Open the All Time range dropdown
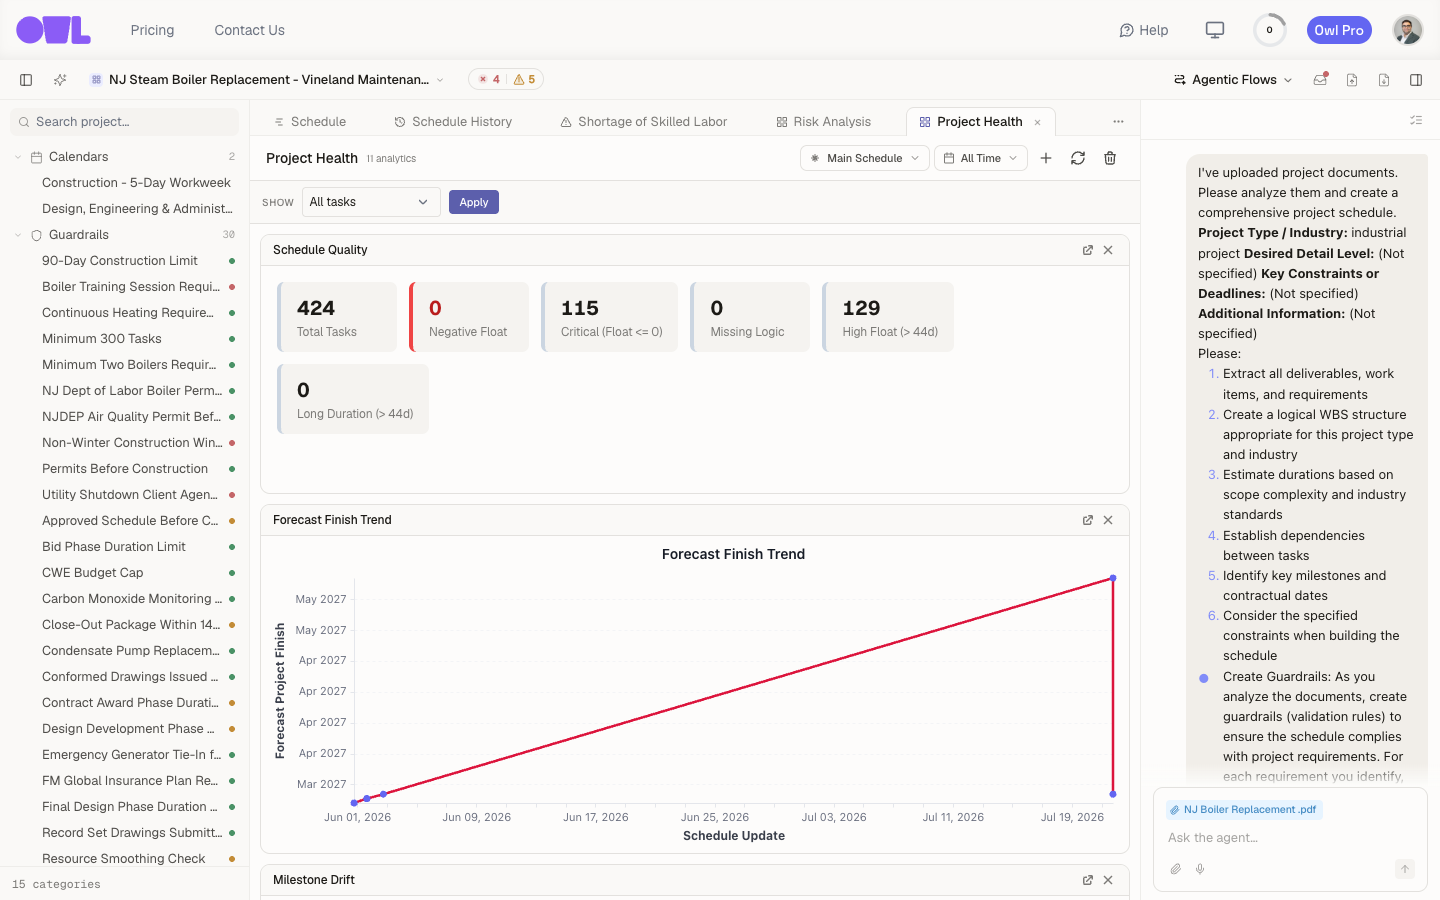This screenshot has width=1440, height=900. [x=981, y=158]
